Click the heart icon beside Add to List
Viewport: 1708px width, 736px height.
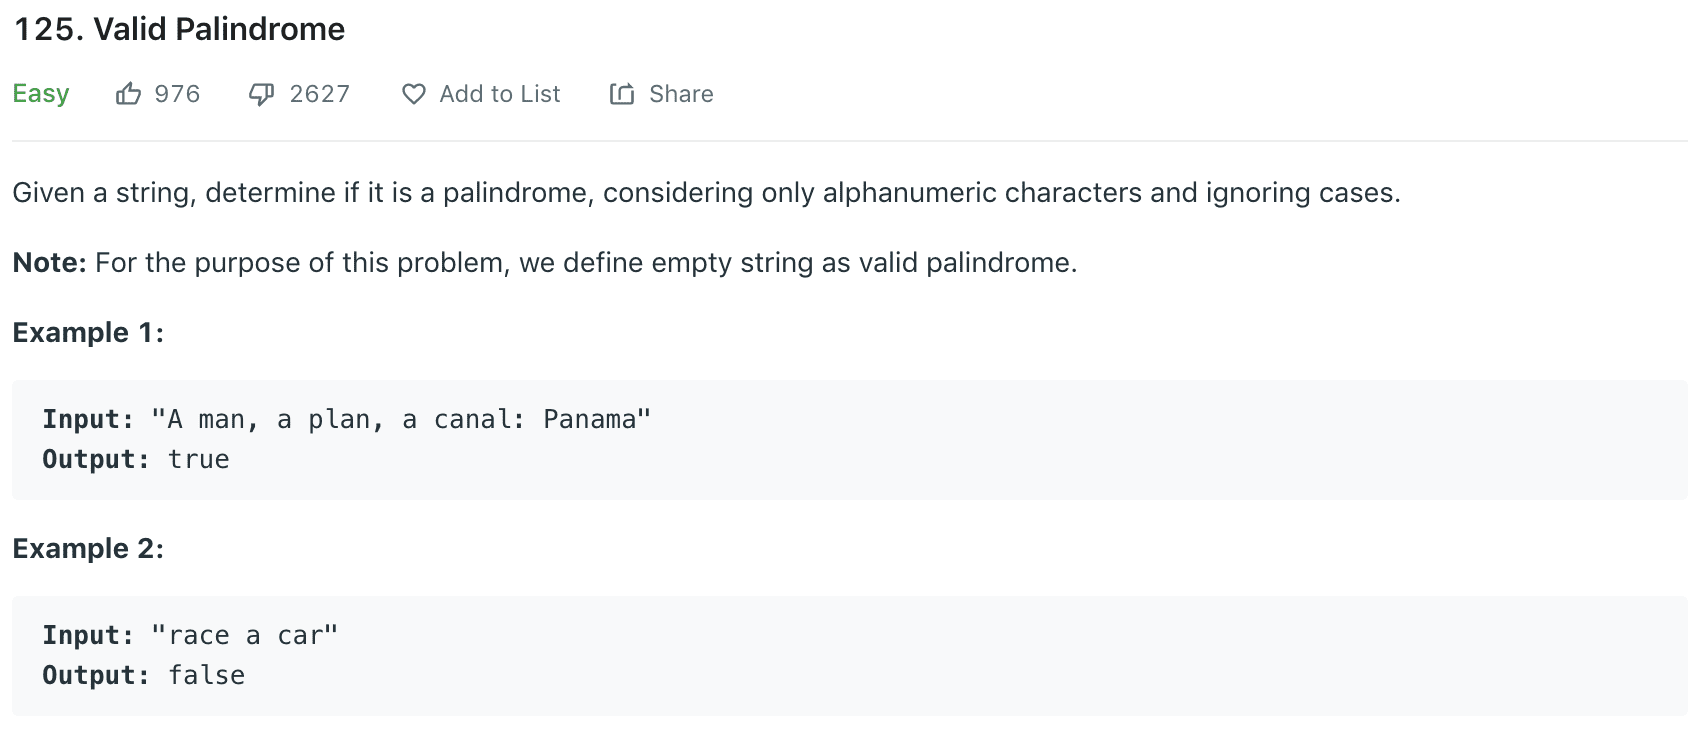413,94
